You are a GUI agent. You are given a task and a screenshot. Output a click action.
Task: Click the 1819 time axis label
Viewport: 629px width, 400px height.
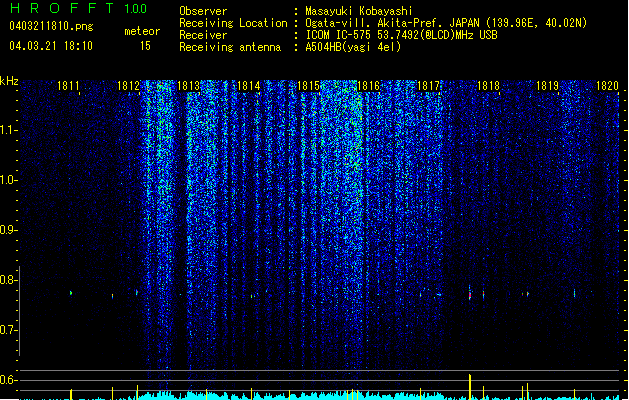(548, 86)
